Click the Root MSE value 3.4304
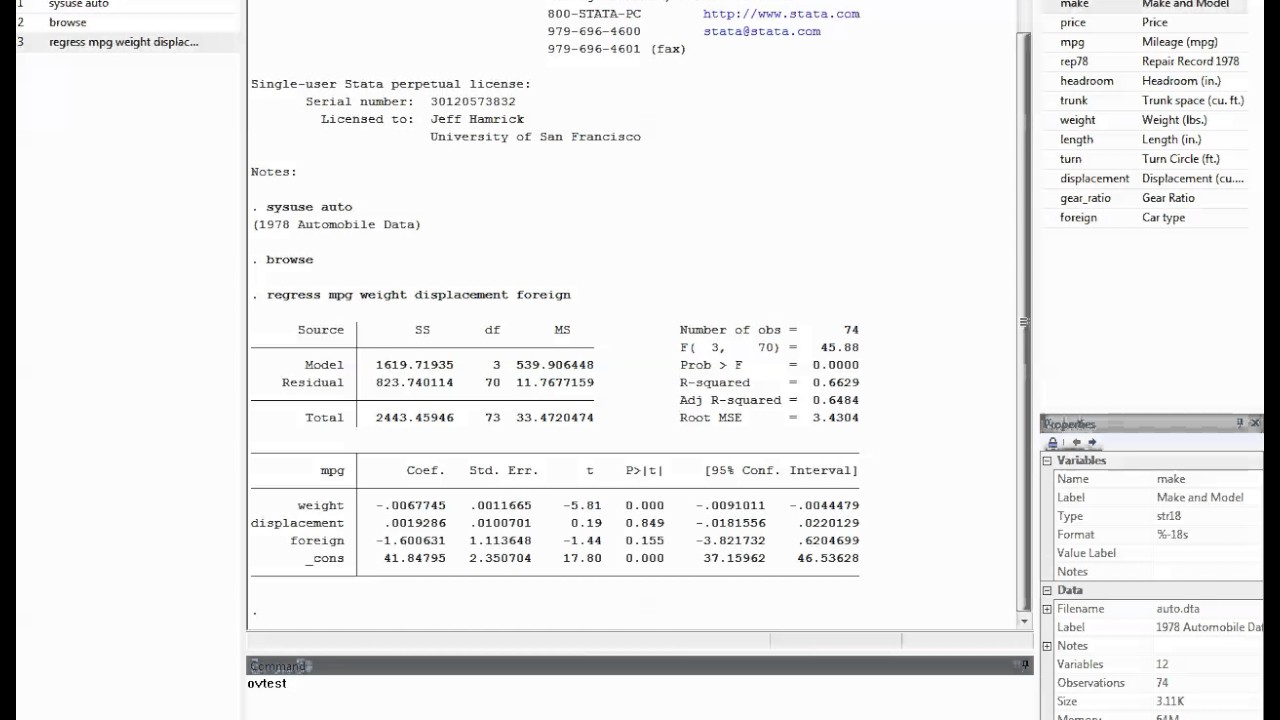1280x720 pixels. tap(834, 418)
